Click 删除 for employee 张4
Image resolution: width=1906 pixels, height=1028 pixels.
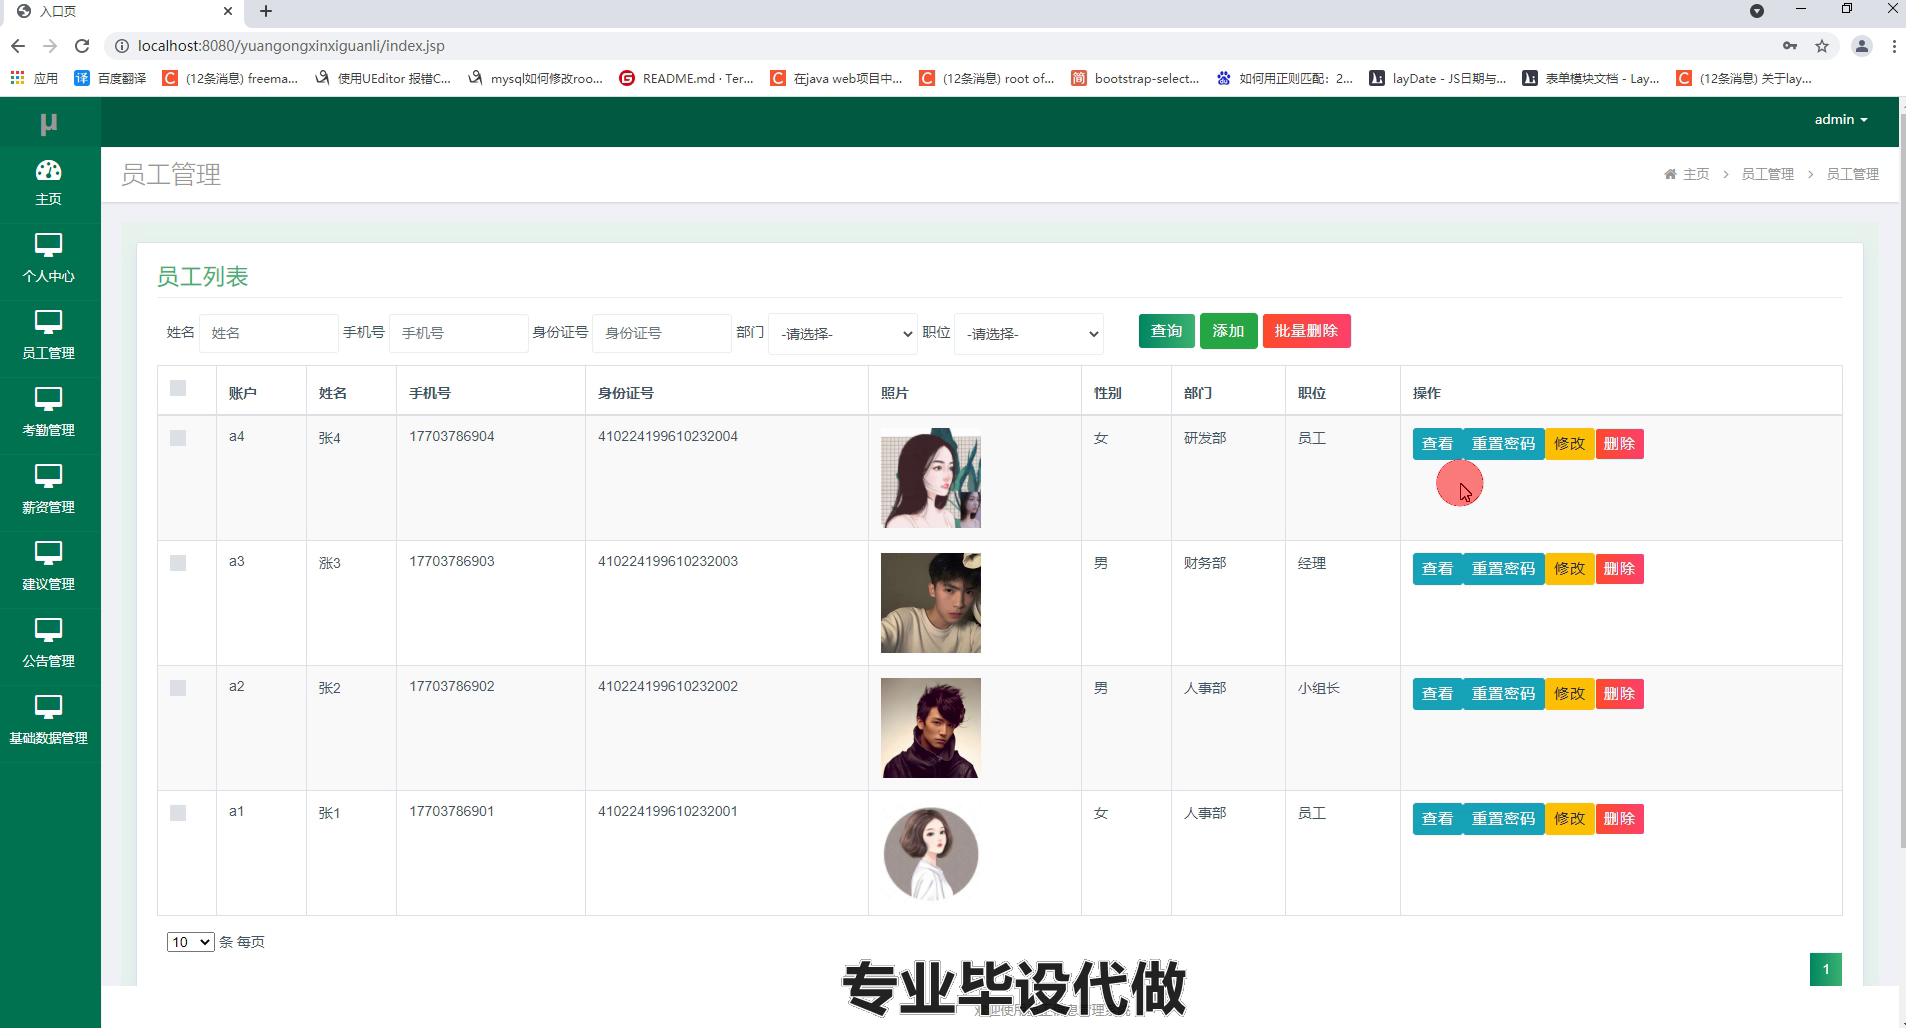pyautogui.click(x=1619, y=444)
